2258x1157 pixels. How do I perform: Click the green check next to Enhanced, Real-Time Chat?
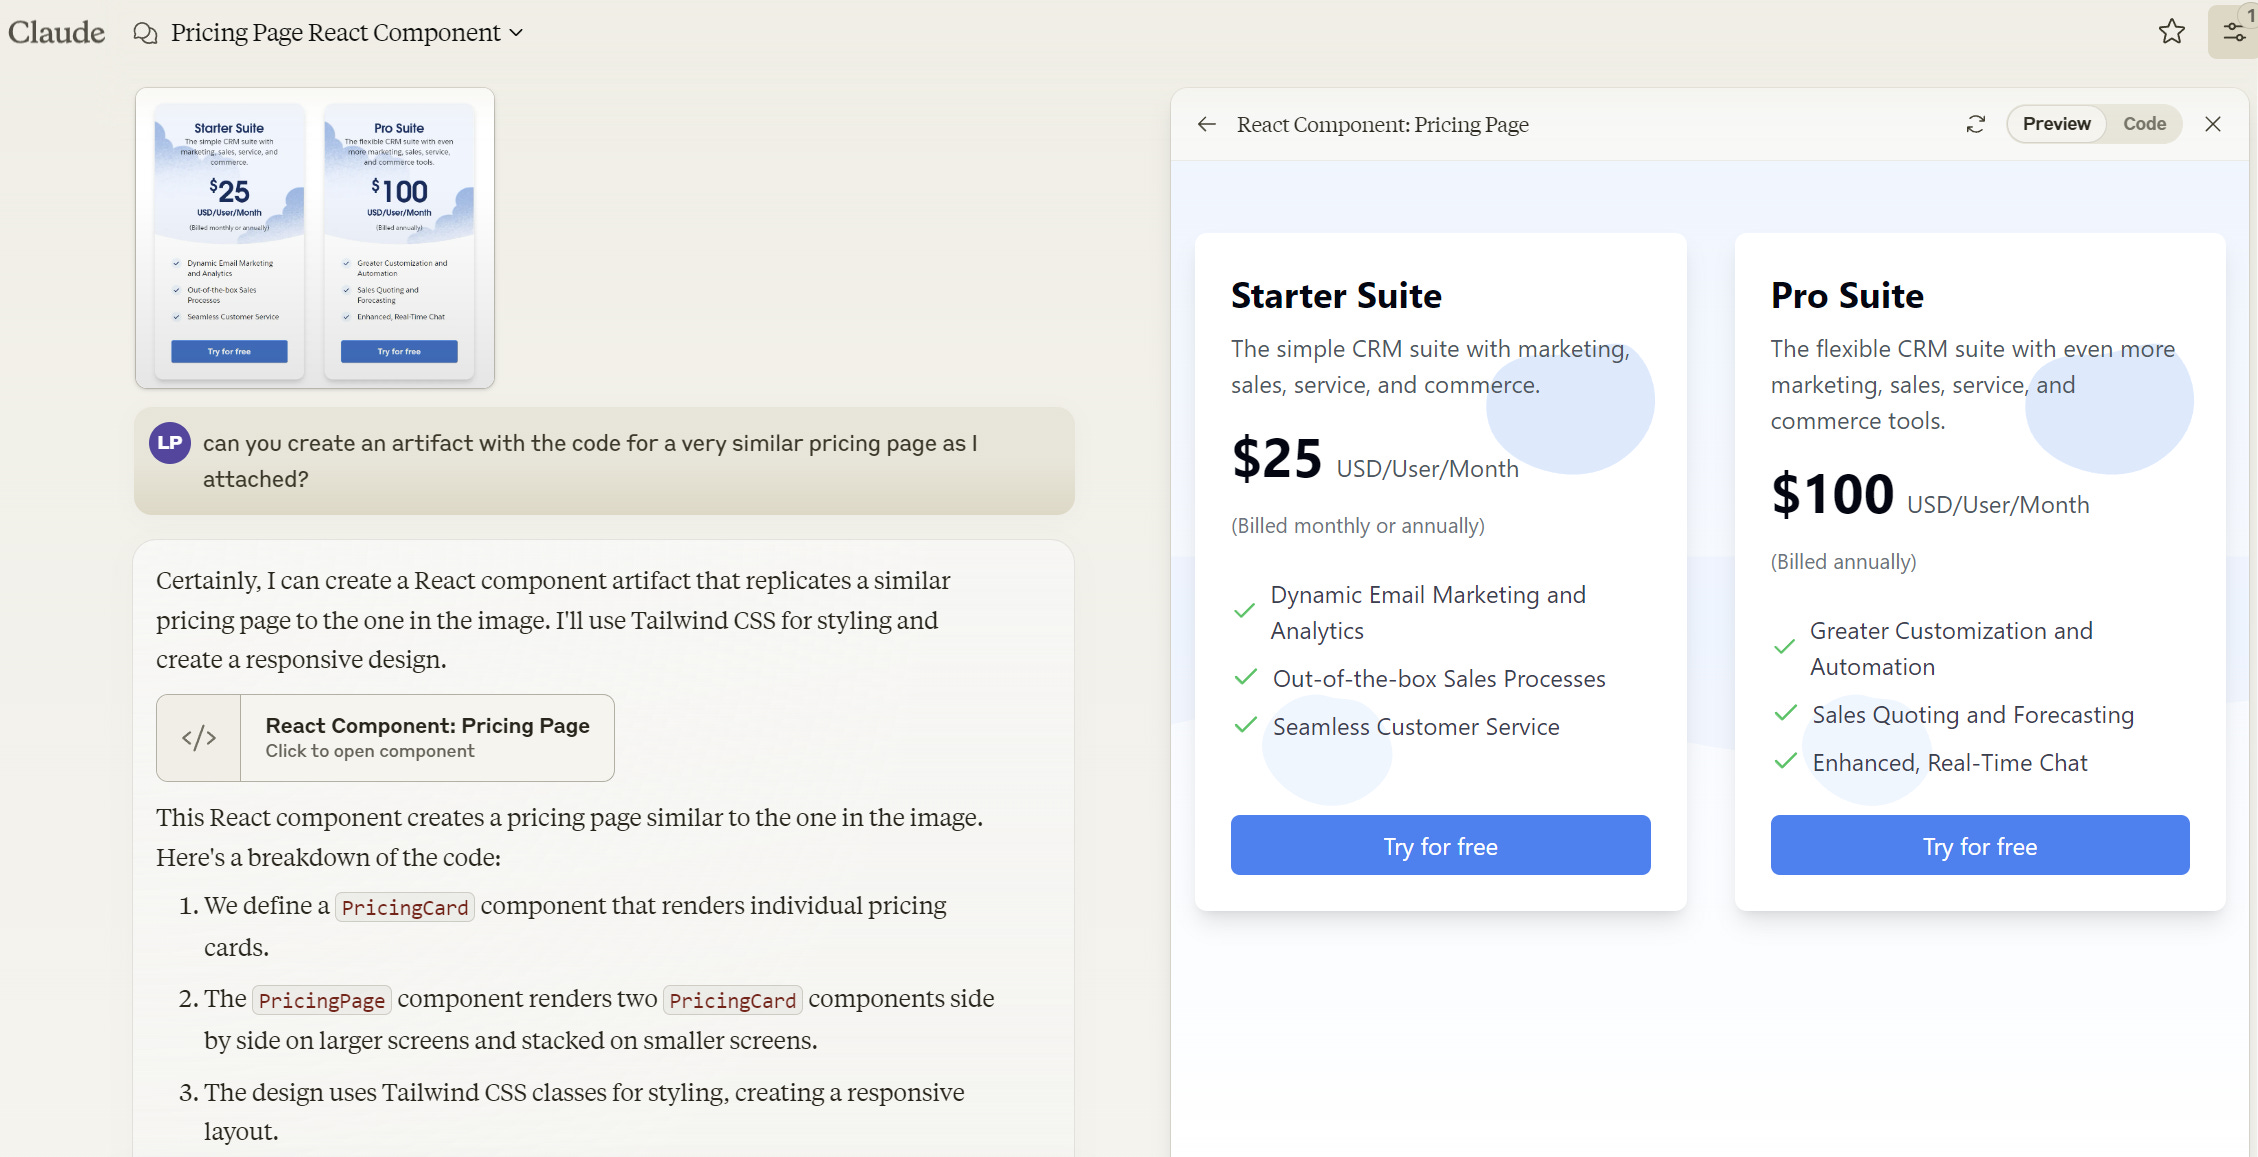(1785, 761)
